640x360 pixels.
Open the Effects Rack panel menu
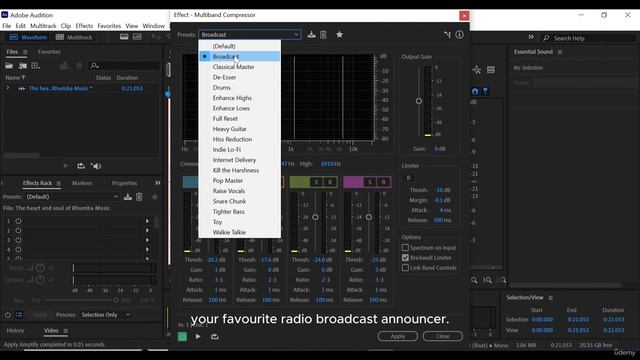click(59, 183)
